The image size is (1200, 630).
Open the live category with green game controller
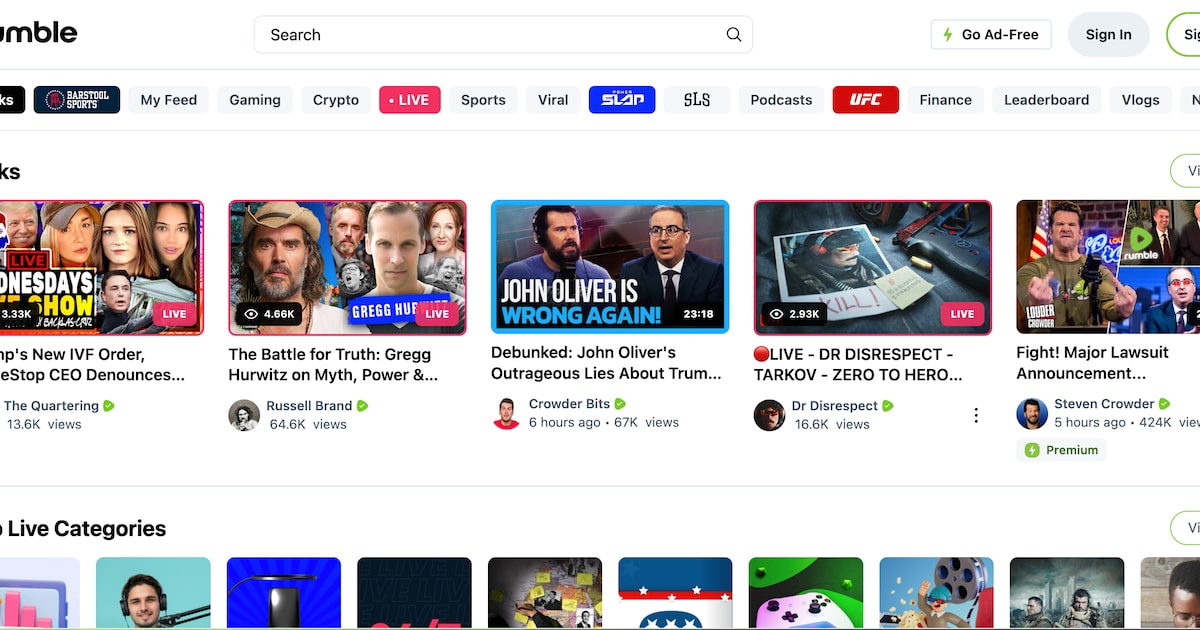pos(806,593)
